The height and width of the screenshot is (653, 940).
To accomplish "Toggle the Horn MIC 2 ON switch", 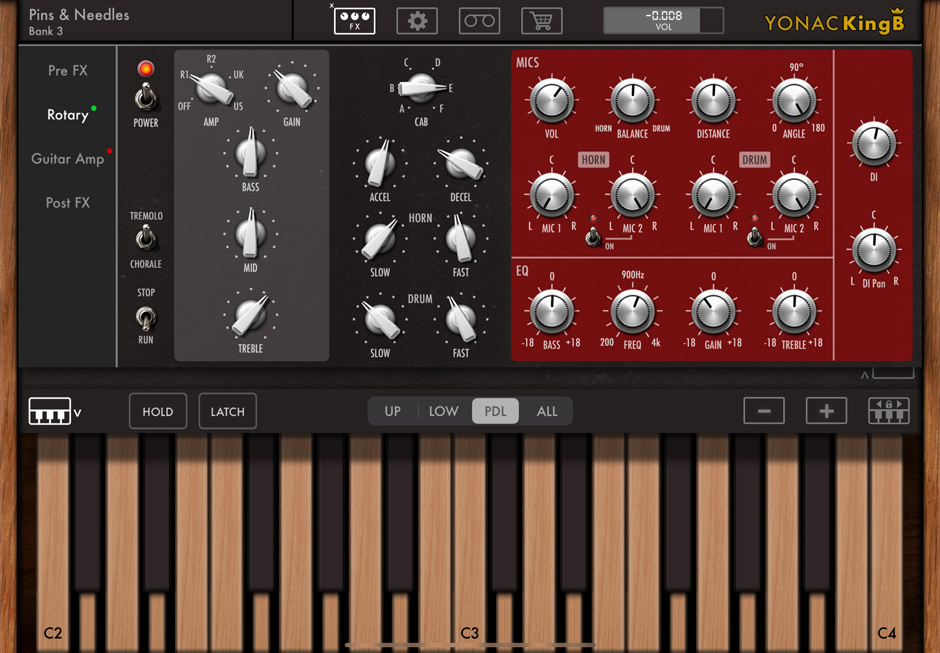I will (x=593, y=236).
